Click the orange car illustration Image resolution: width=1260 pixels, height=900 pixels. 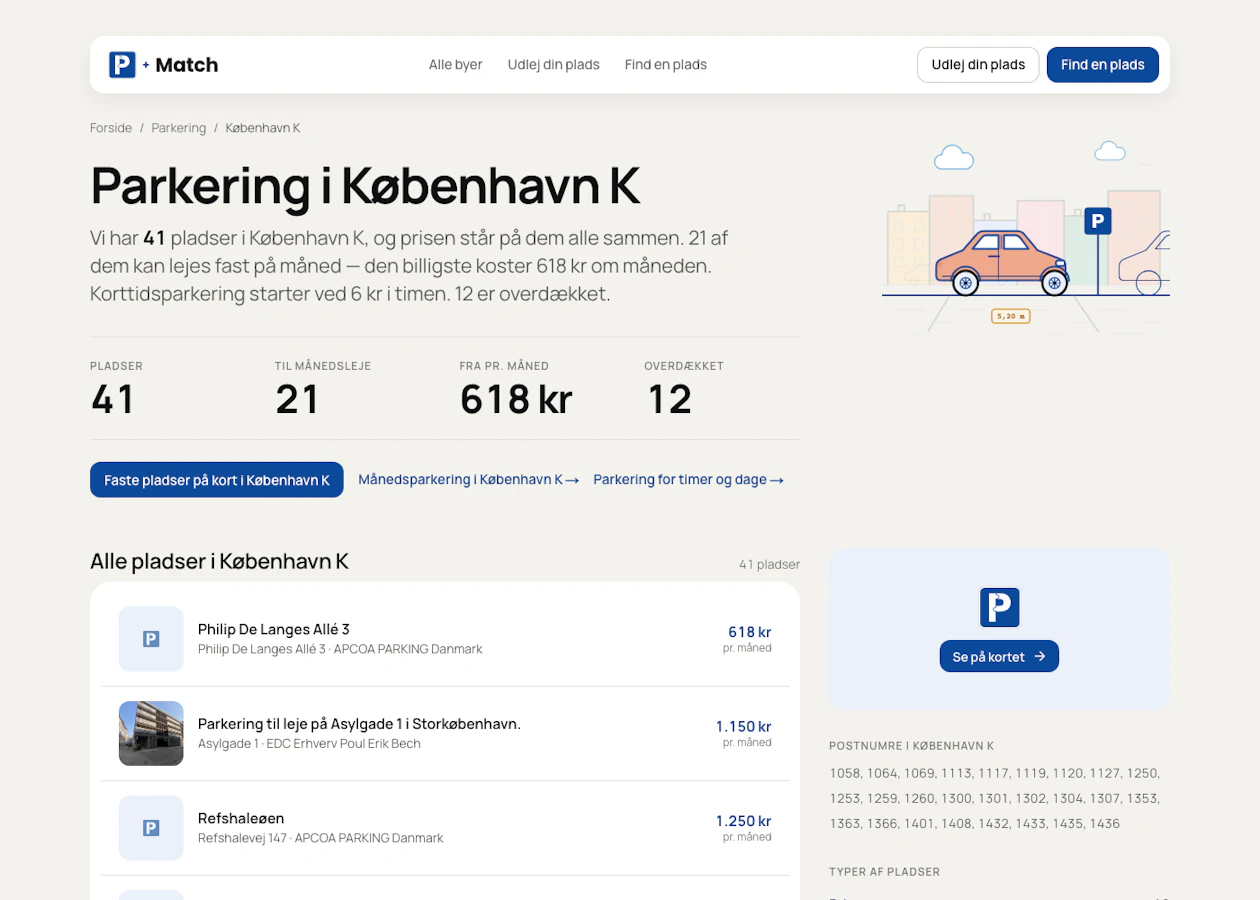click(1002, 263)
